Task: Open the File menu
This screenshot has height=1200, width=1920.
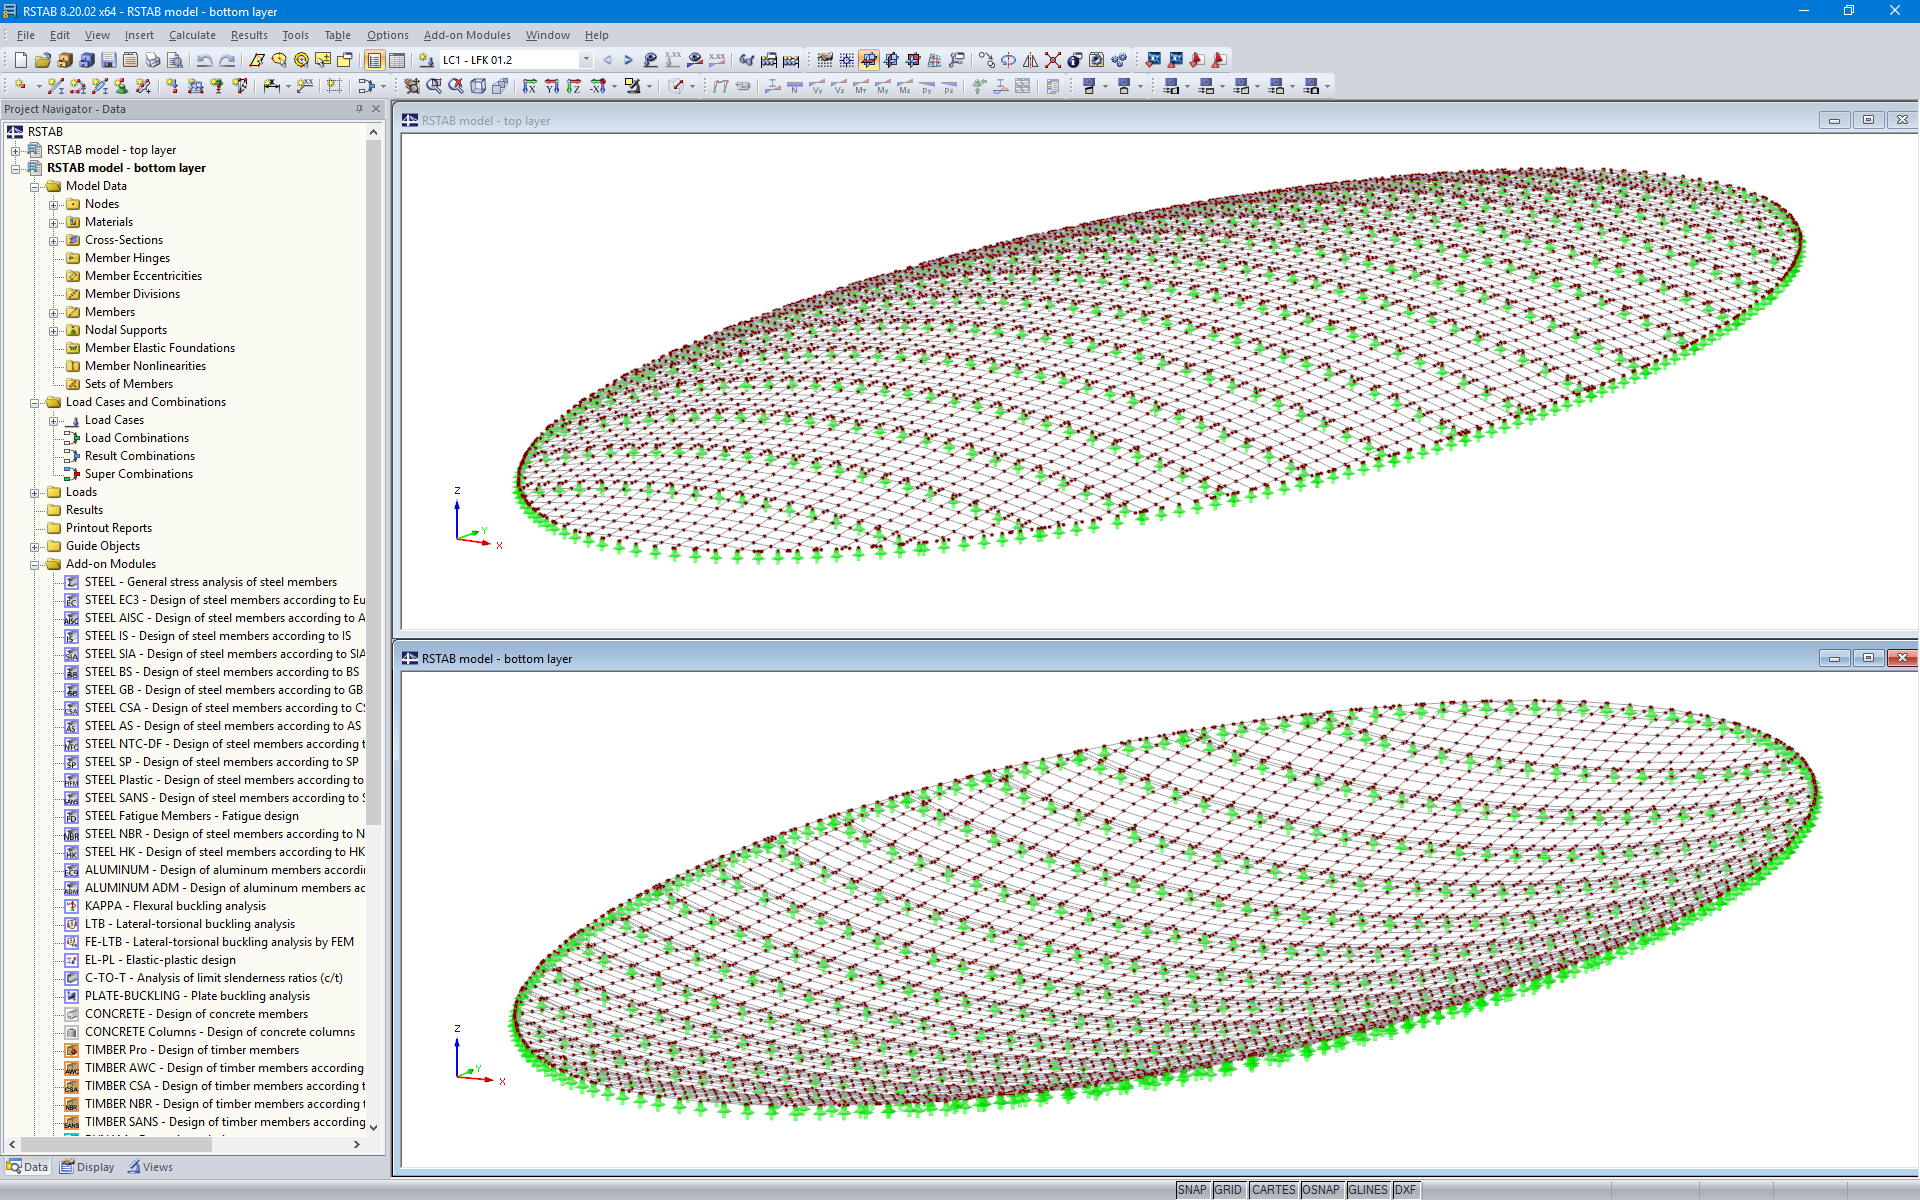Action: (26, 35)
